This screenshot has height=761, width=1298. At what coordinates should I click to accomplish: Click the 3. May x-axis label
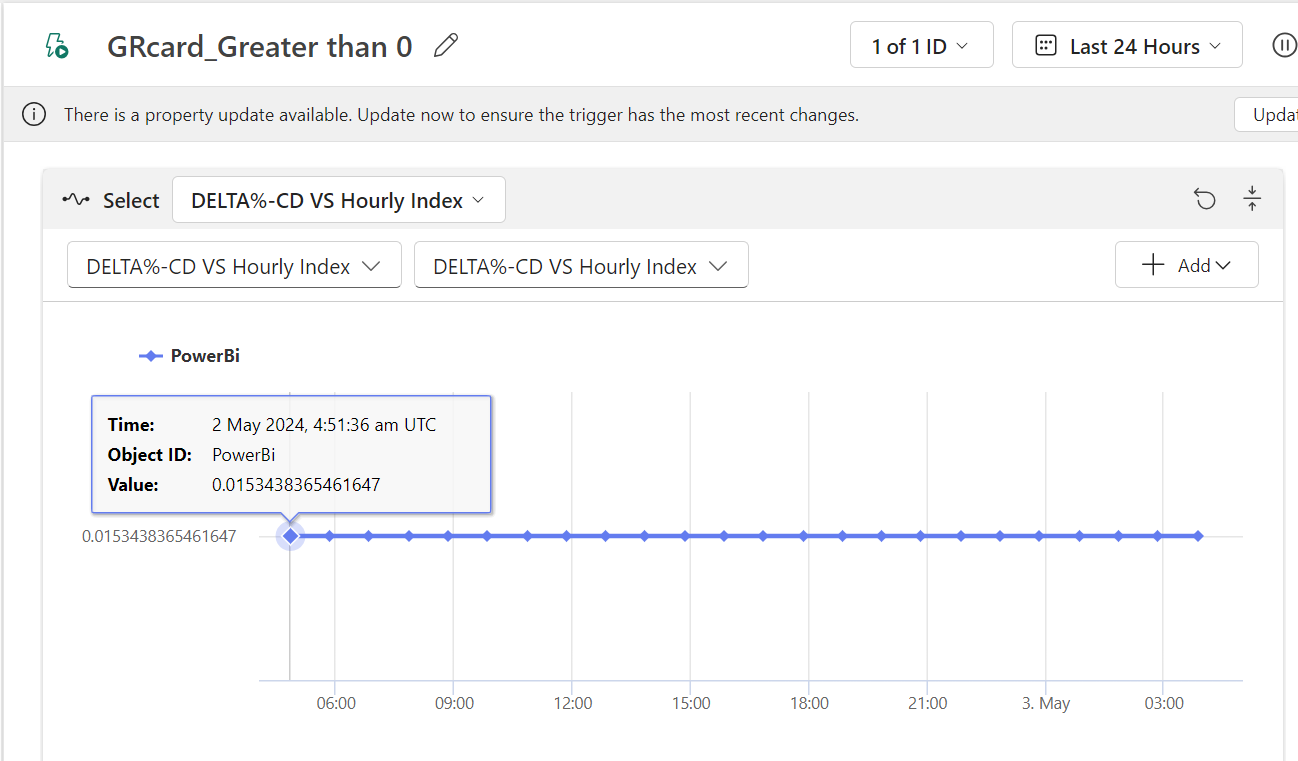click(1046, 703)
